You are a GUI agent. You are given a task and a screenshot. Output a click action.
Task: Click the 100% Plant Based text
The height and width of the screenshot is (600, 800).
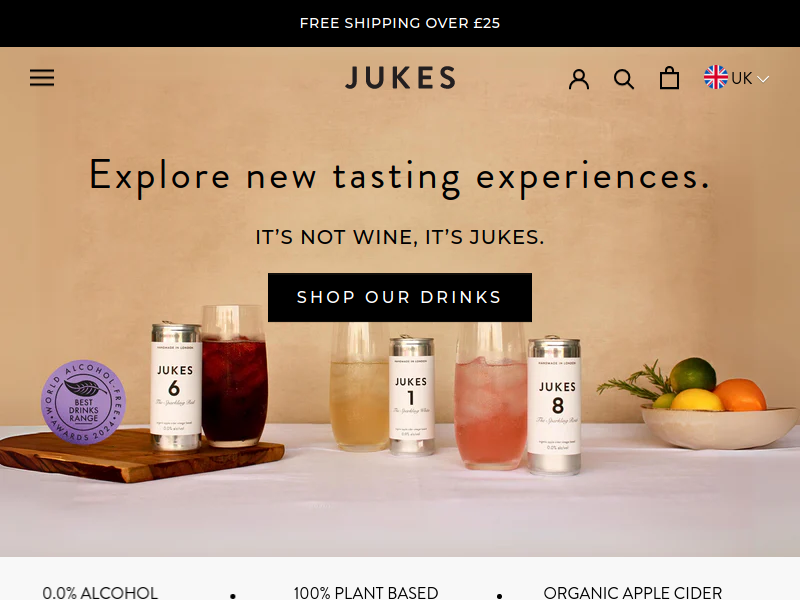pyautogui.click(x=366, y=593)
